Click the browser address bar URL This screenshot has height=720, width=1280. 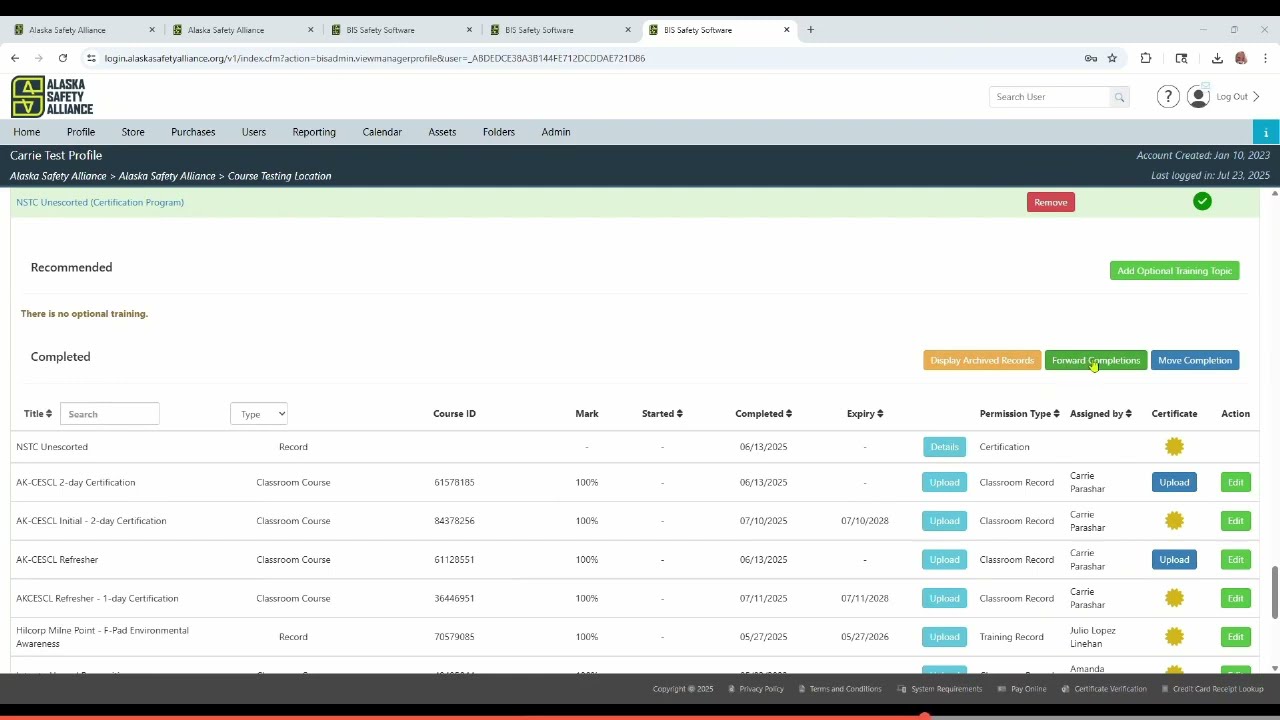pyautogui.click(x=375, y=58)
